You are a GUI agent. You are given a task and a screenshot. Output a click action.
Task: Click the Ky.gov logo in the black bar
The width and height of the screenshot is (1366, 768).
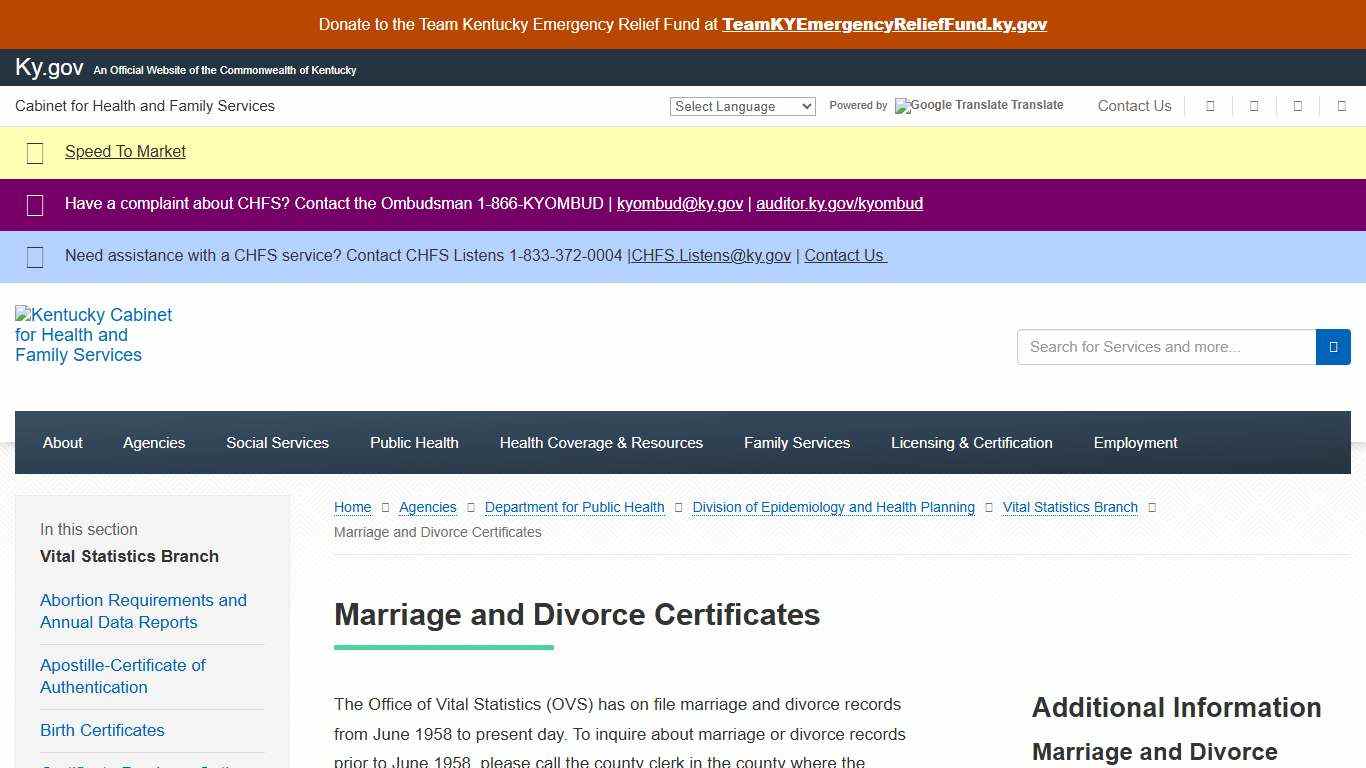(x=48, y=67)
